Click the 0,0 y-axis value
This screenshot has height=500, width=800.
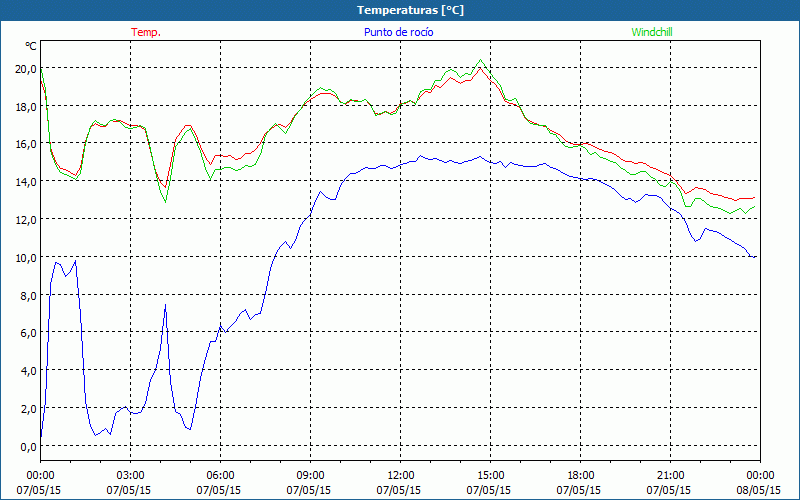coord(28,446)
